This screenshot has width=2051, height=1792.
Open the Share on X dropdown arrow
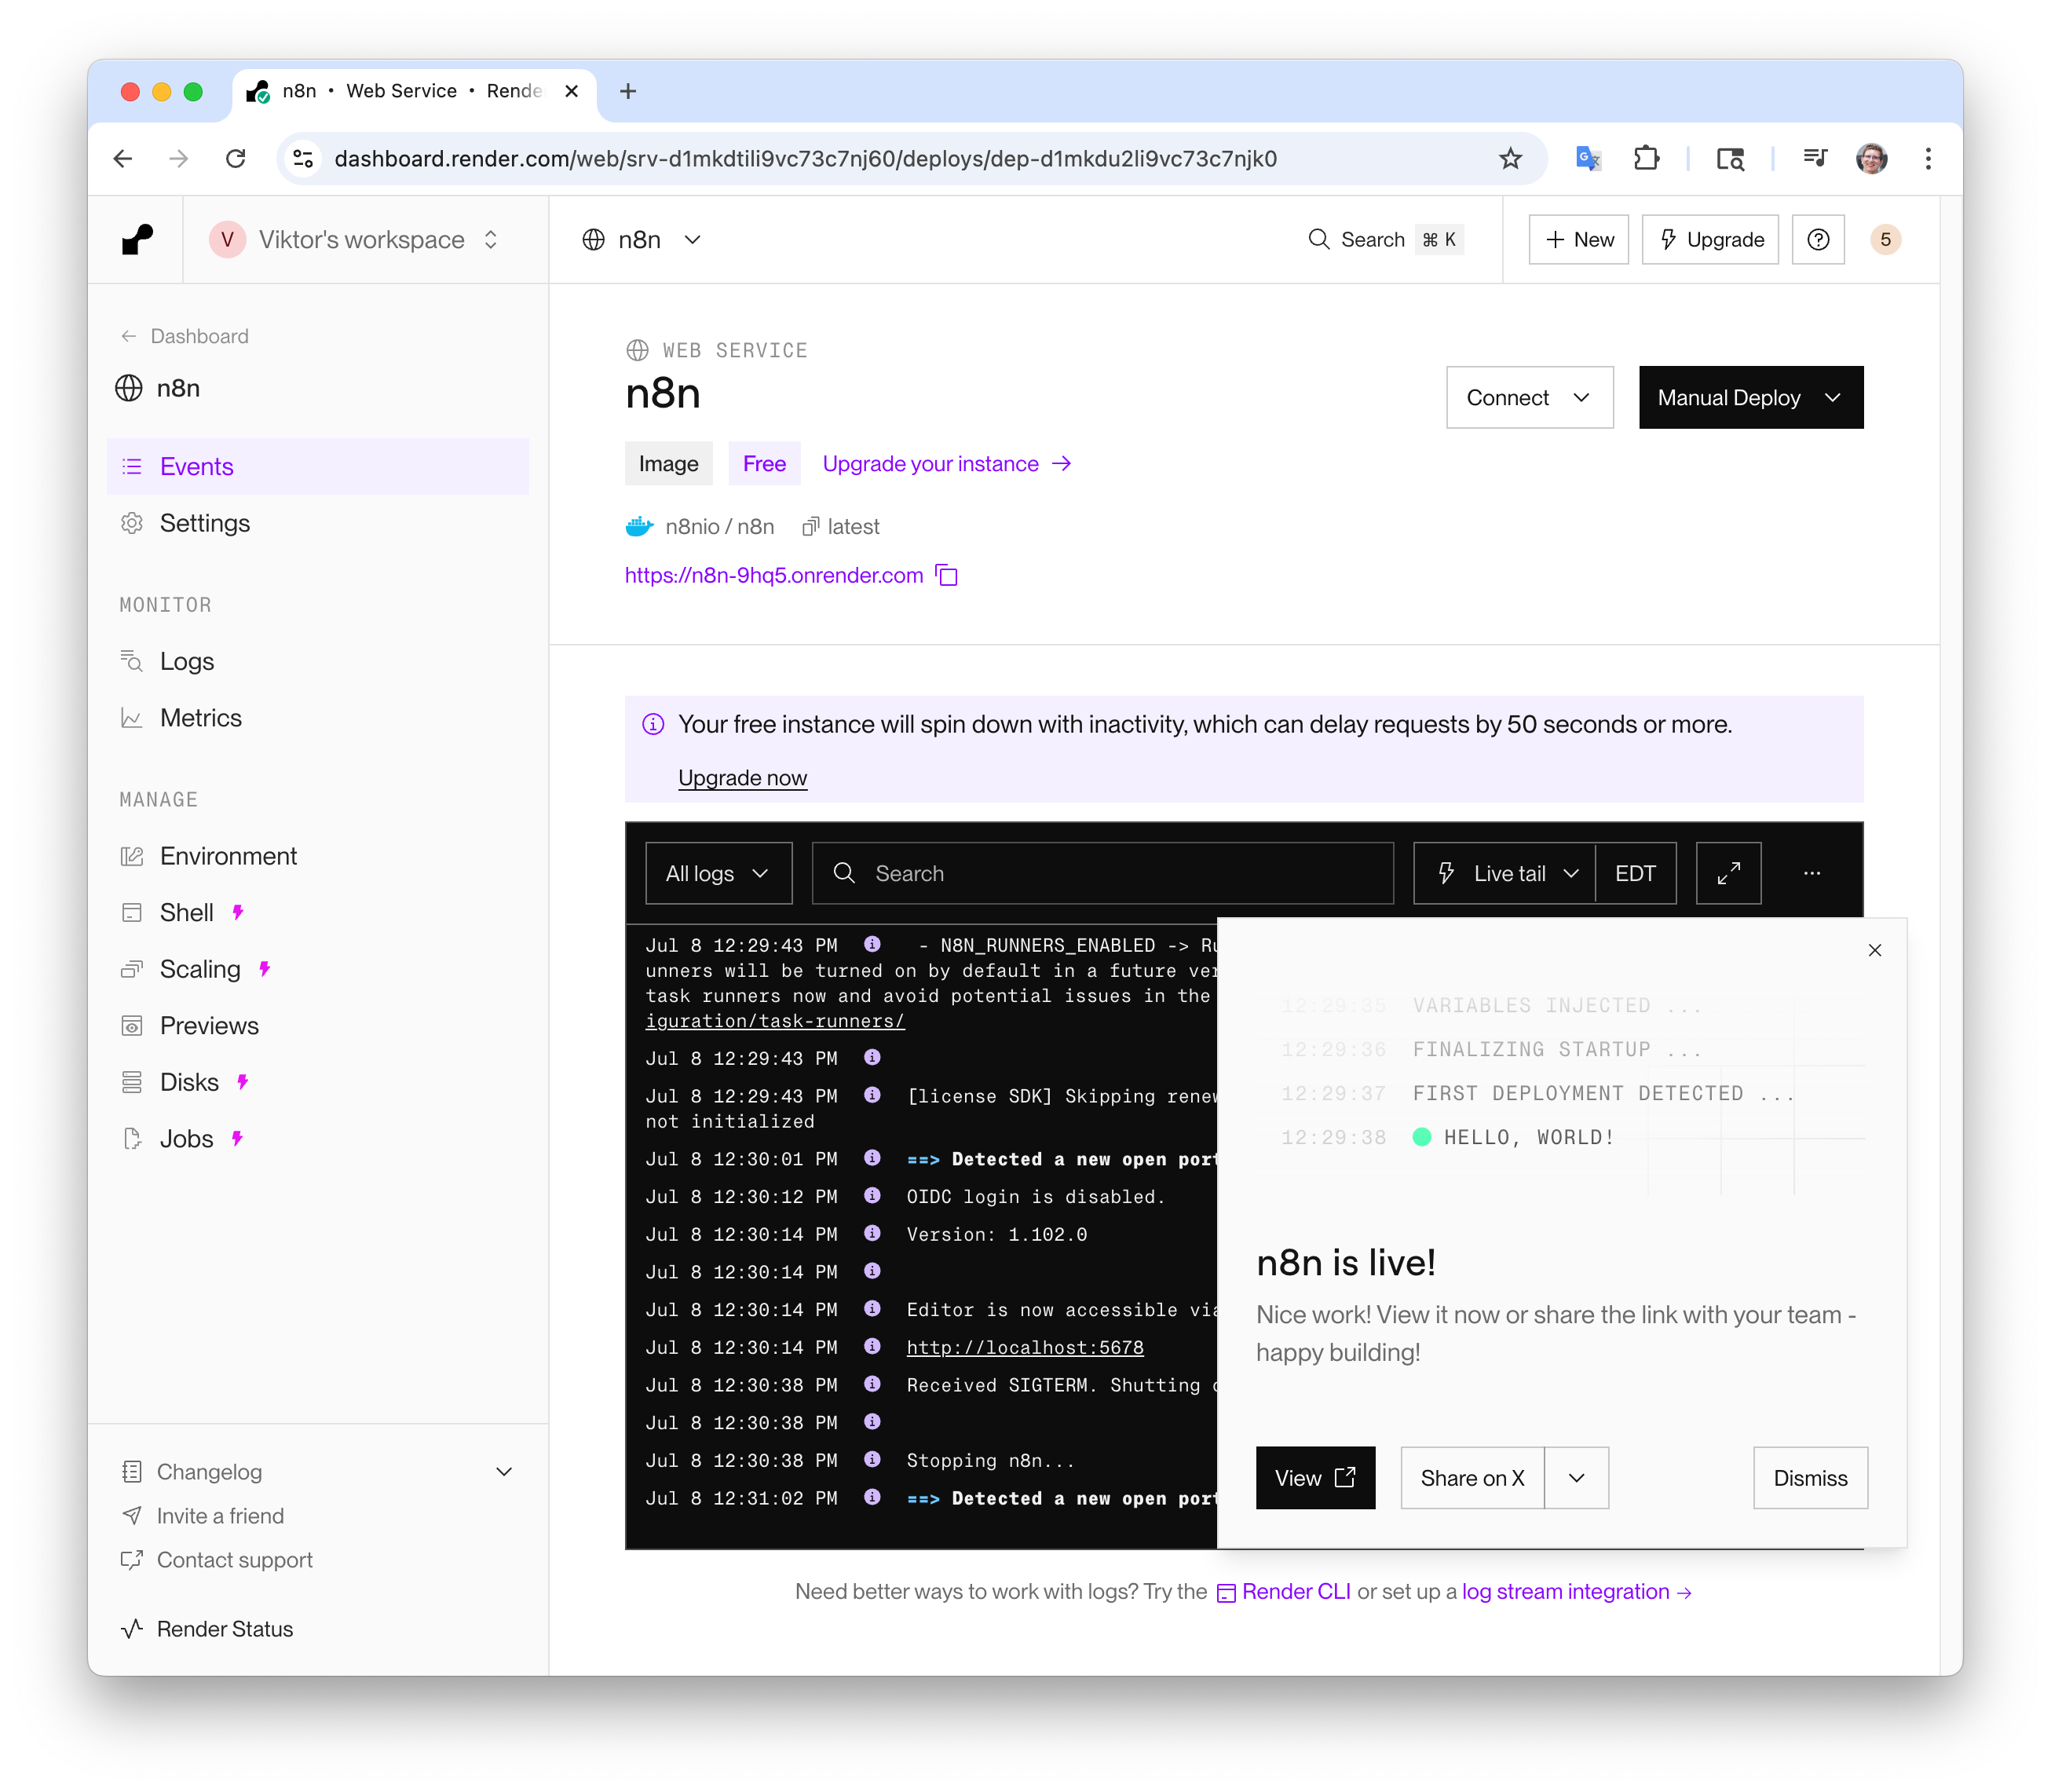[x=1576, y=1478]
